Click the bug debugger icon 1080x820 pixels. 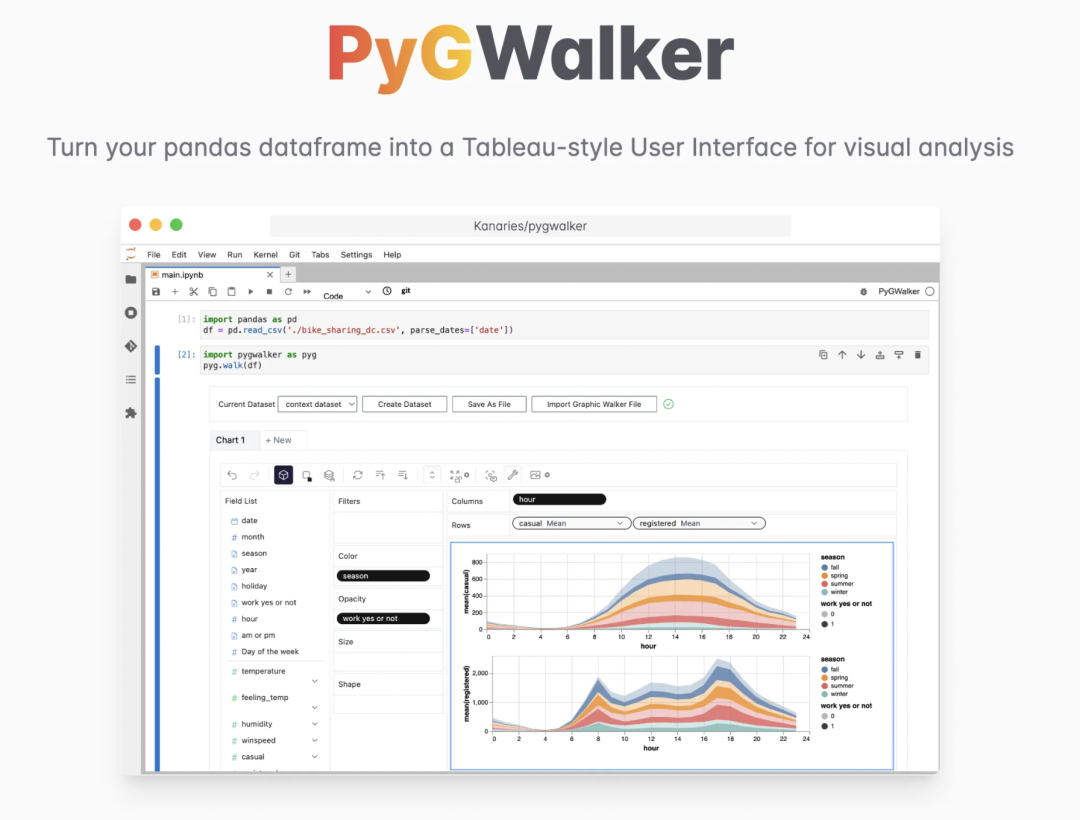[x=864, y=292]
